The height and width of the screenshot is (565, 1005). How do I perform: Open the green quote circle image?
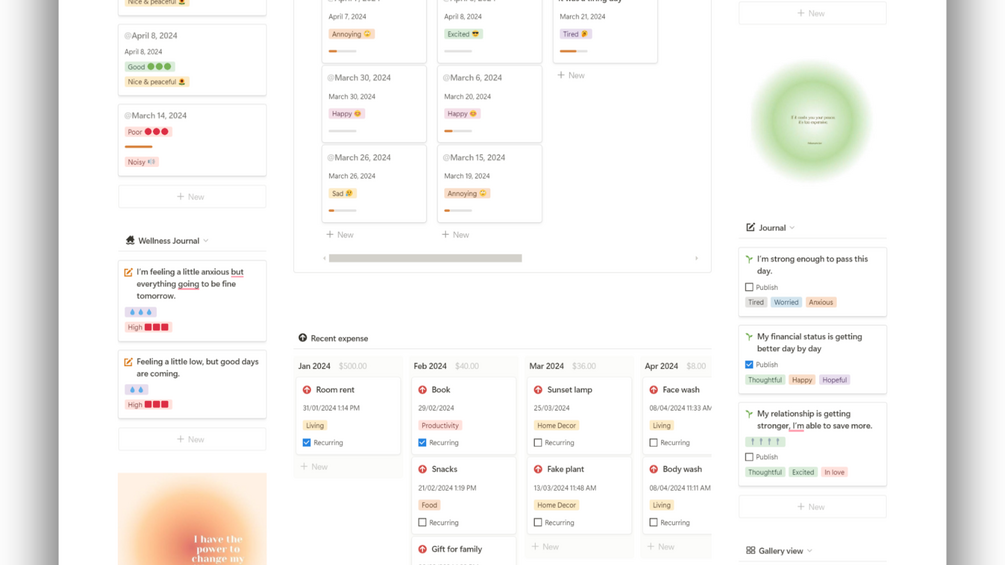point(811,120)
